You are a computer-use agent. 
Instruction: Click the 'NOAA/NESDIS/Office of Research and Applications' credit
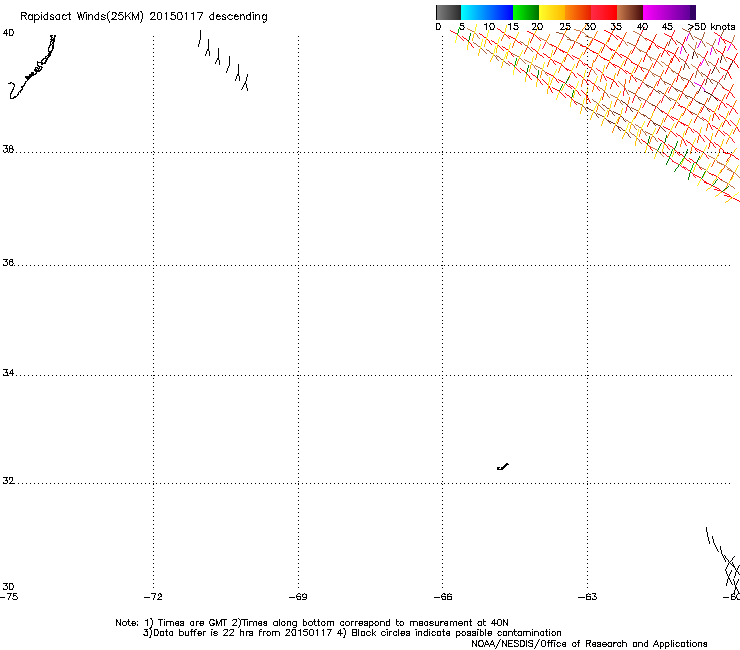click(x=589, y=644)
